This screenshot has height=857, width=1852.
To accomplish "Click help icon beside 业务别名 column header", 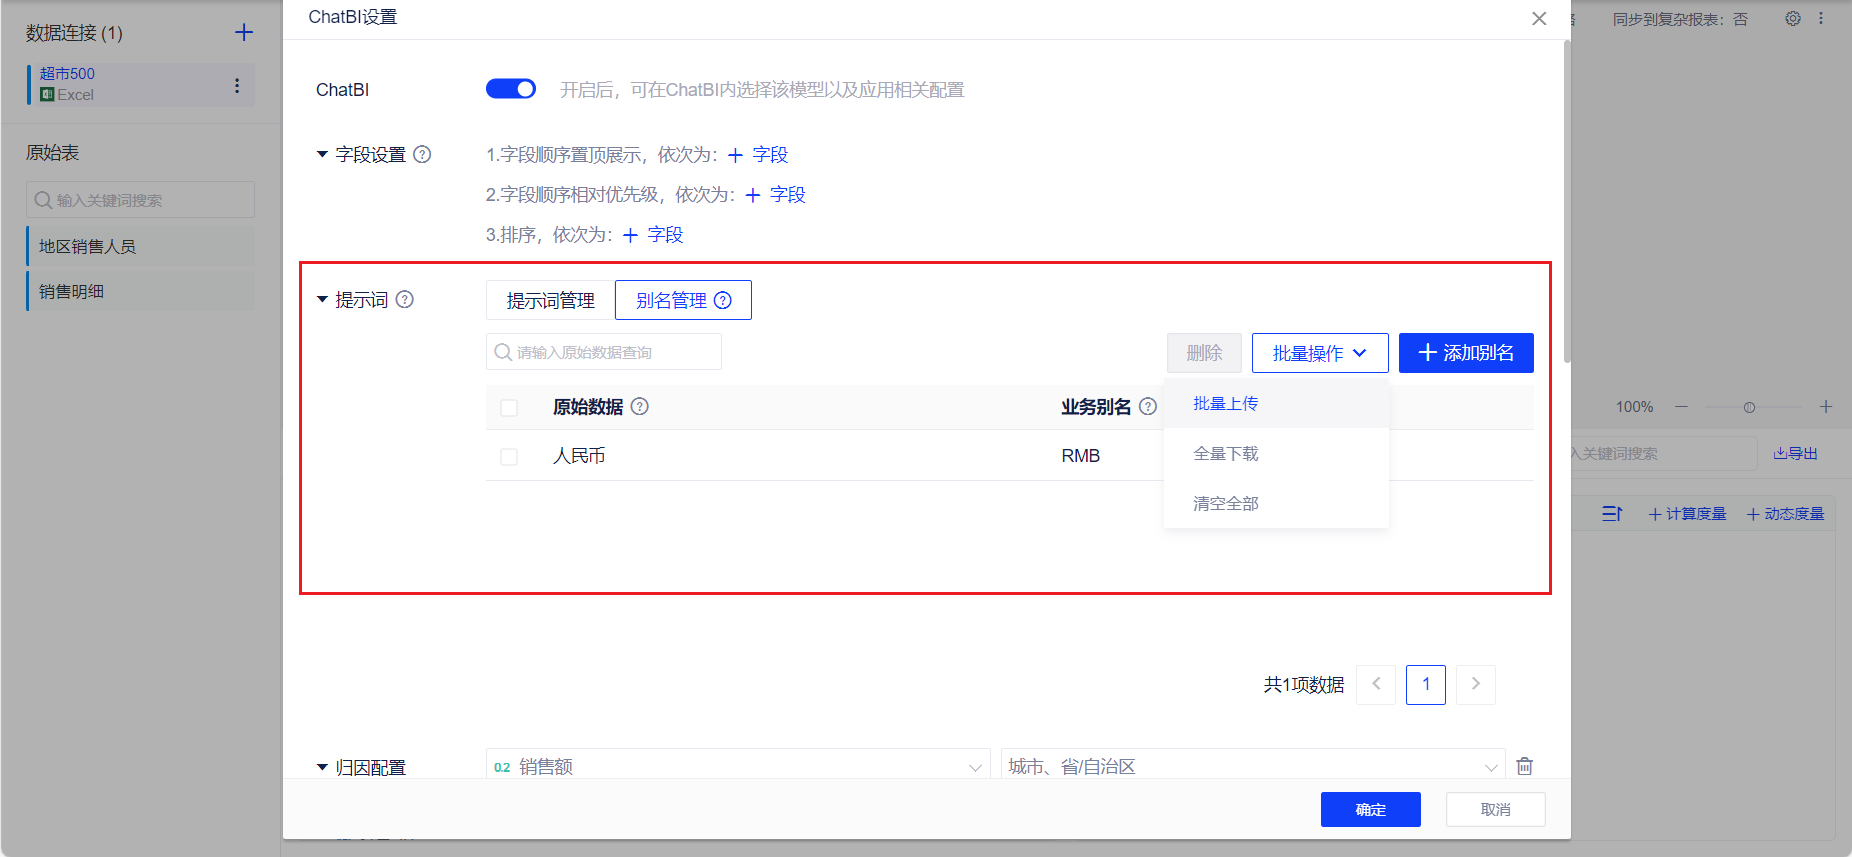I will click(x=1148, y=407).
